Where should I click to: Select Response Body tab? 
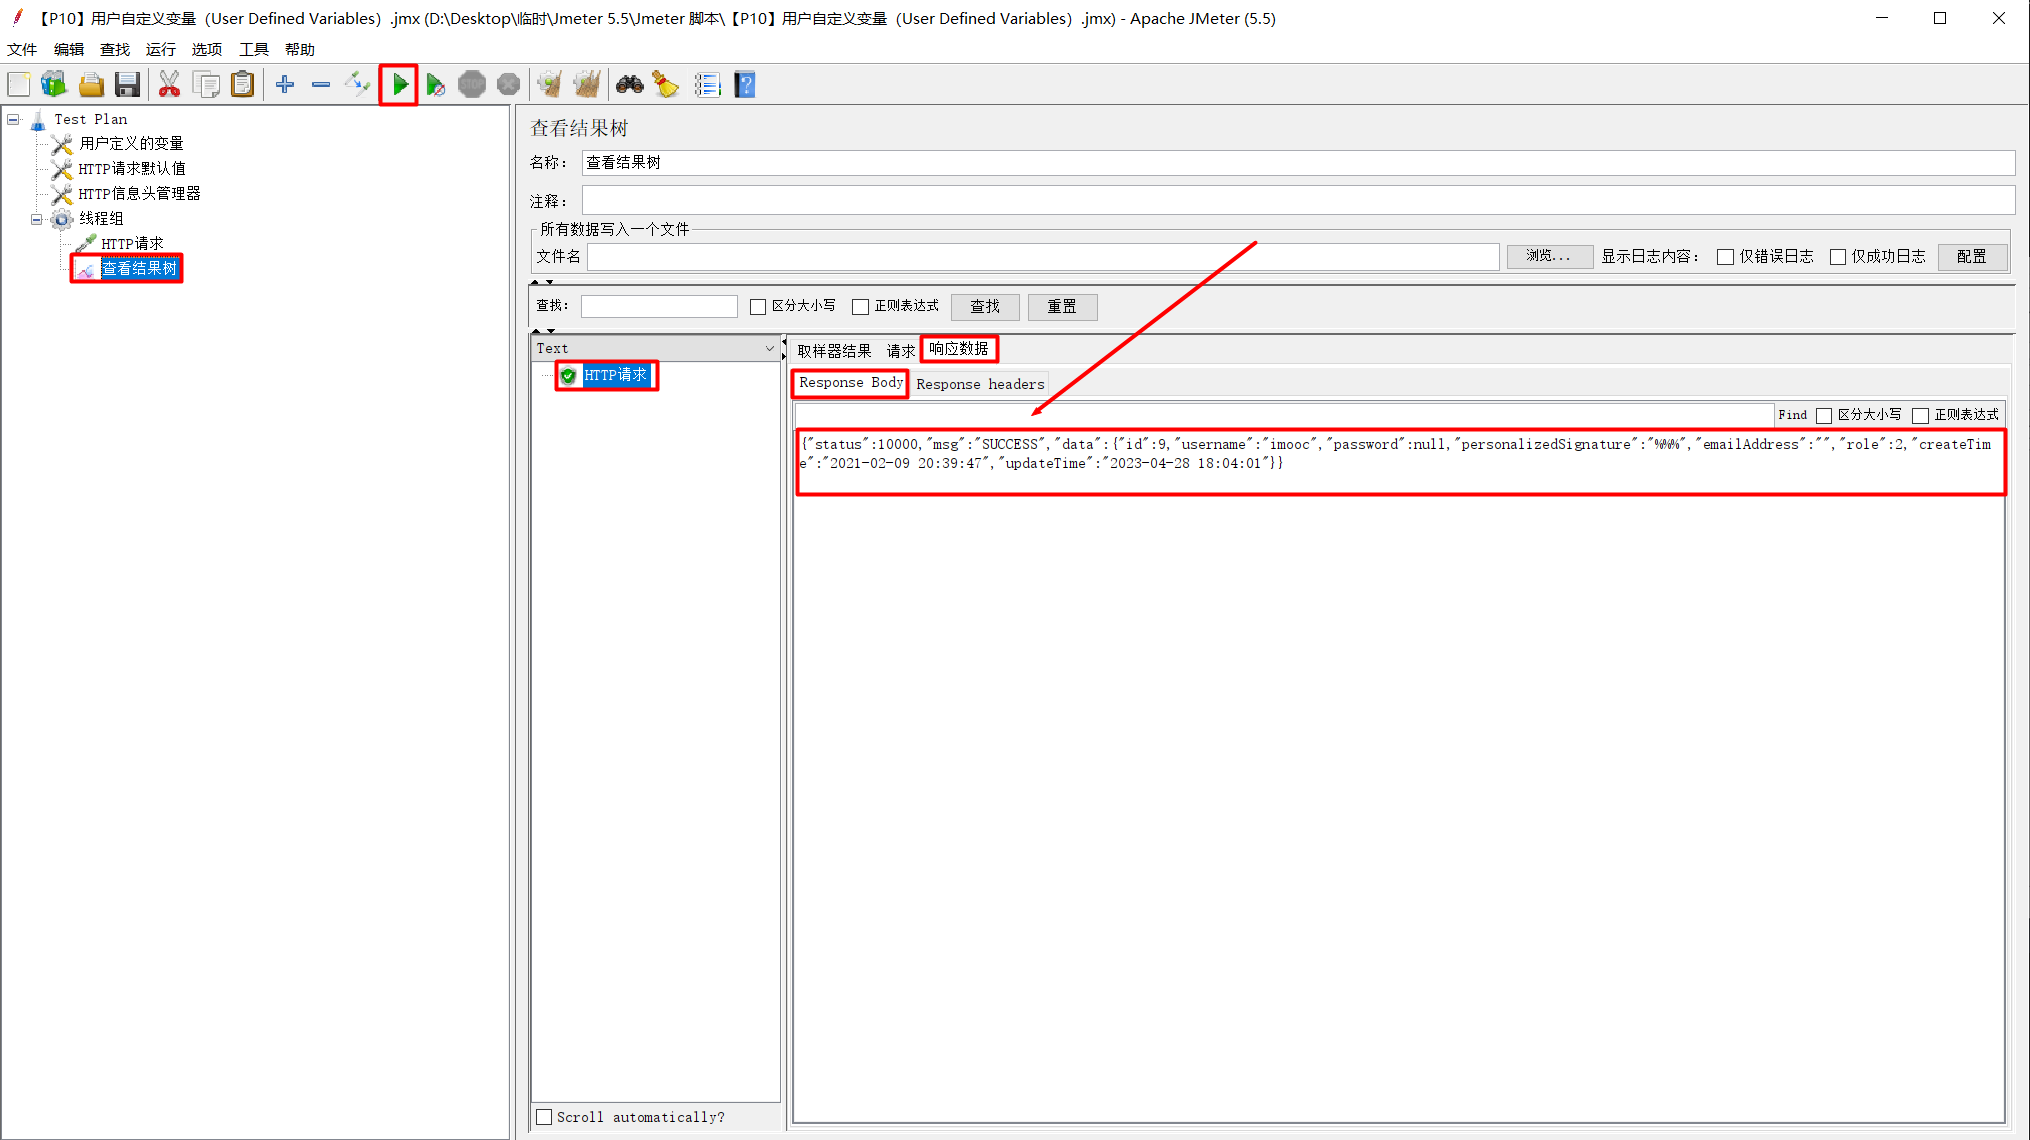851,383
